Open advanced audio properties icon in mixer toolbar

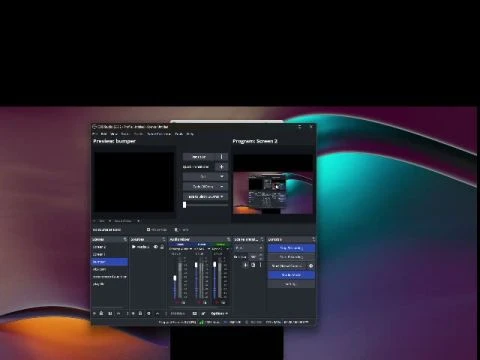(x=203, y=314)
